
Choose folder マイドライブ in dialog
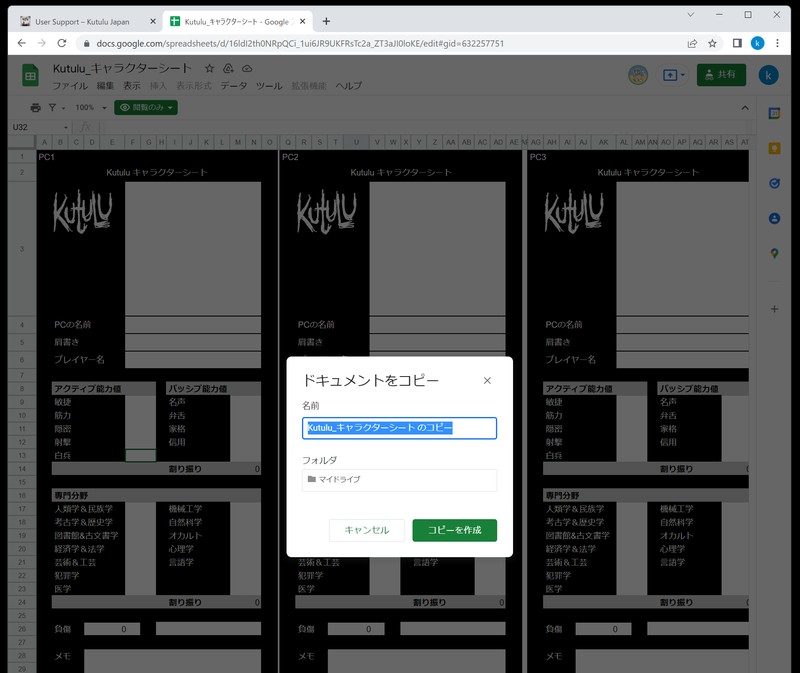click(x=399, y=480)
